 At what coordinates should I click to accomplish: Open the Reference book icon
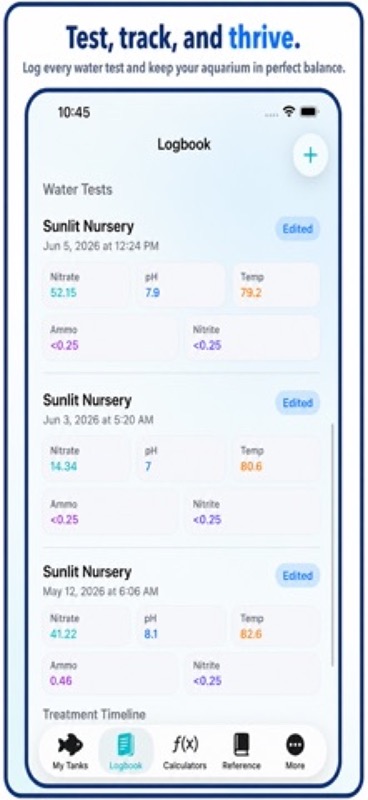(241, 745)
